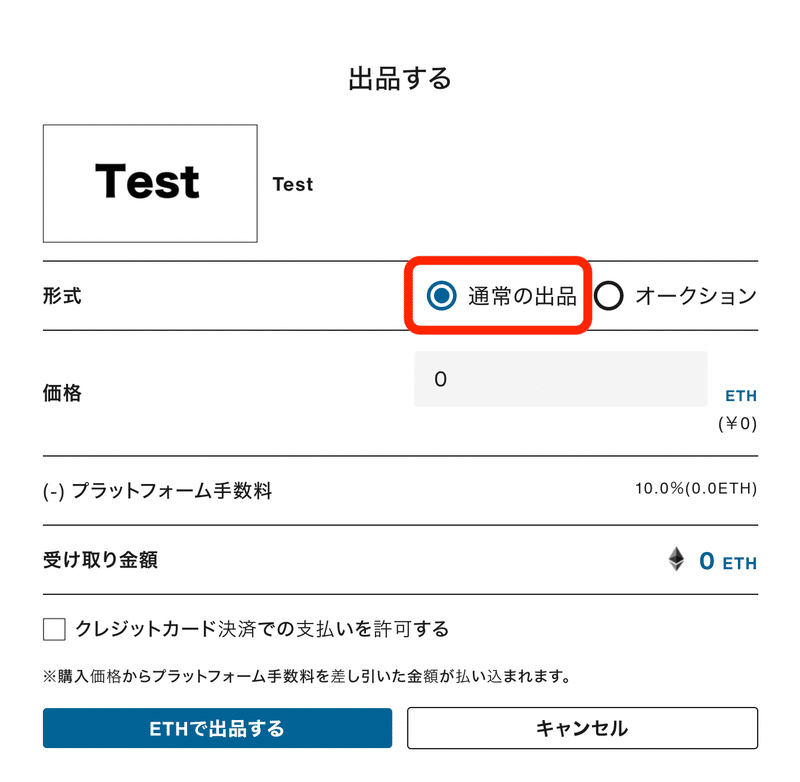Viewport: 800px width, 782px height.
Task: Click the Test item name text
Action: click(x=293, y=184)
